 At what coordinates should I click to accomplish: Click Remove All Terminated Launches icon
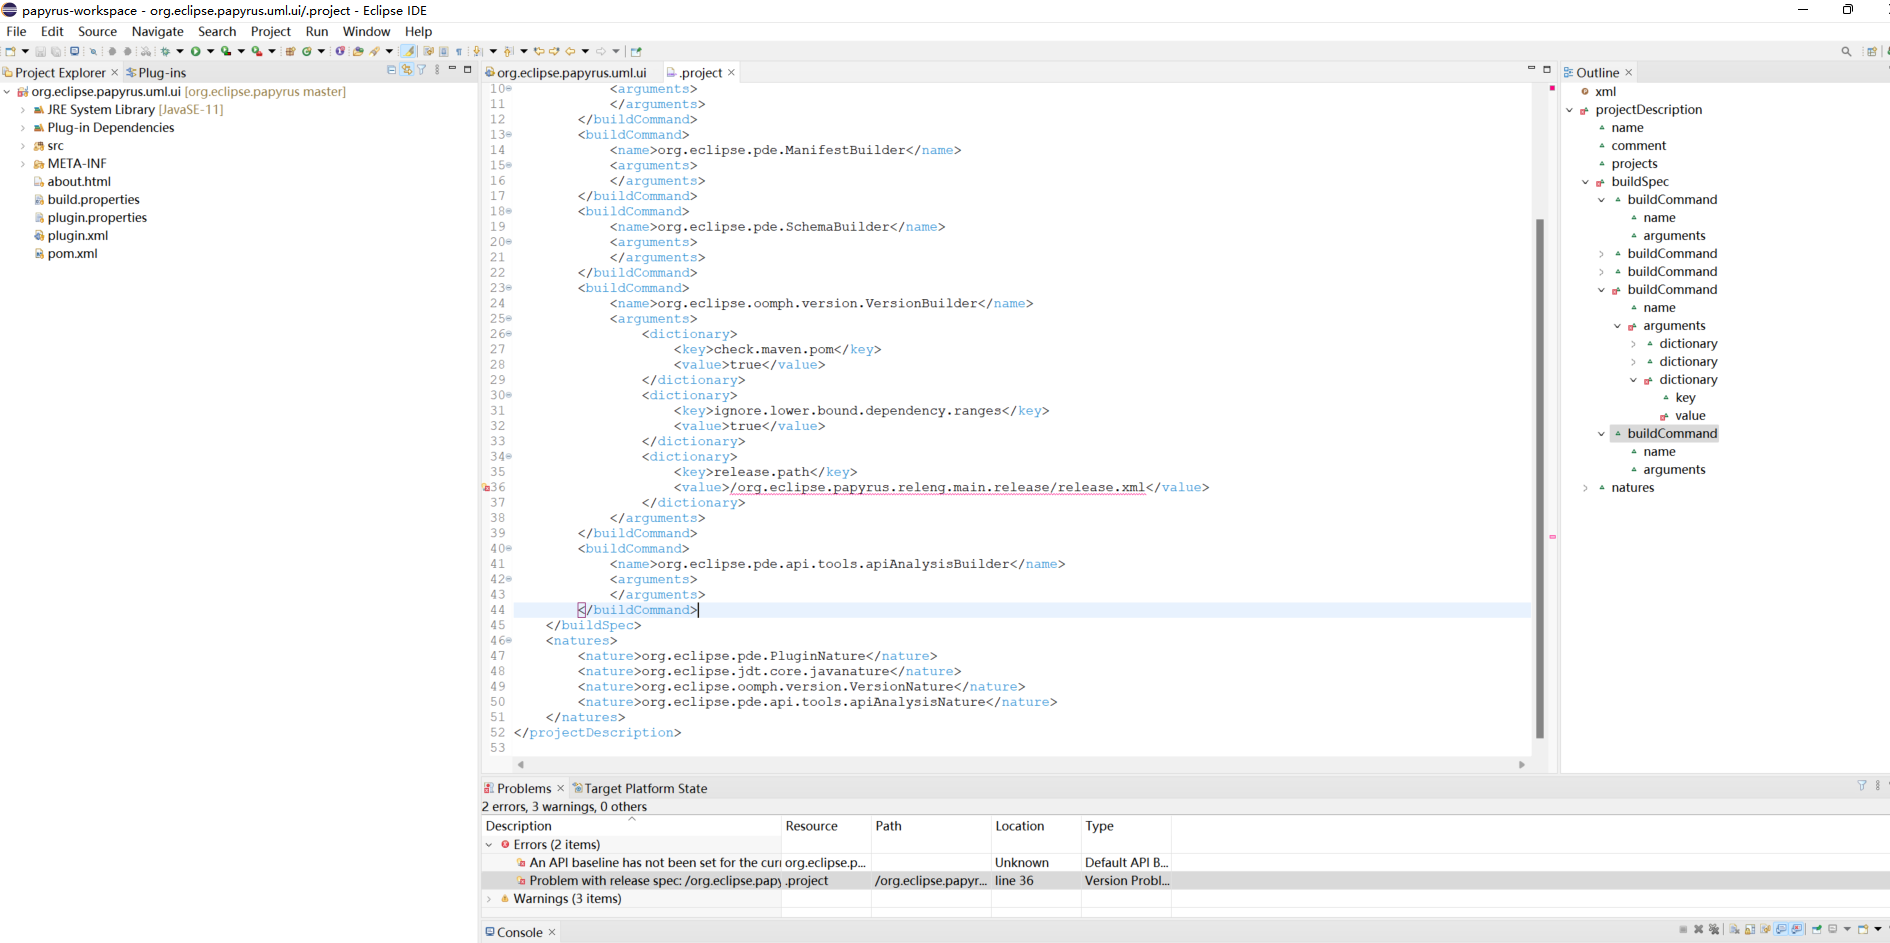click(1714, 929)
